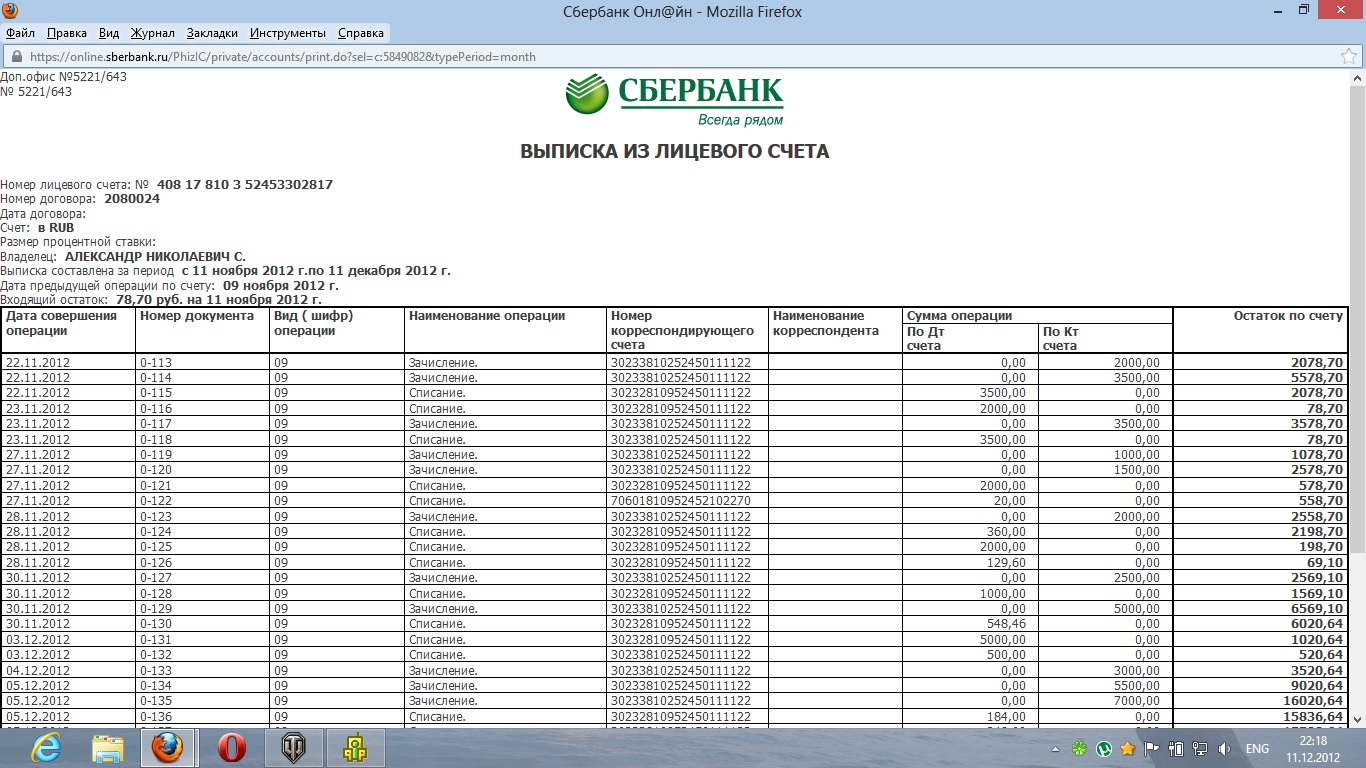Click the volume speaker tray icon

tap(1225, 749)
